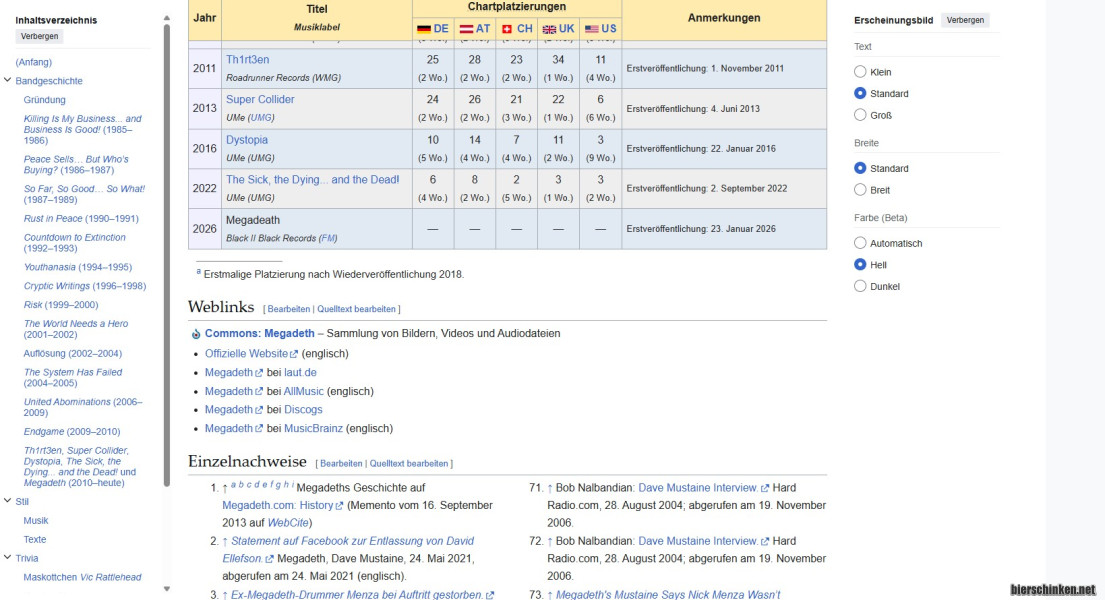Collapse the Bandgeschichte section in sidebar
1105x600 pixels.
[x=8, y=81]
